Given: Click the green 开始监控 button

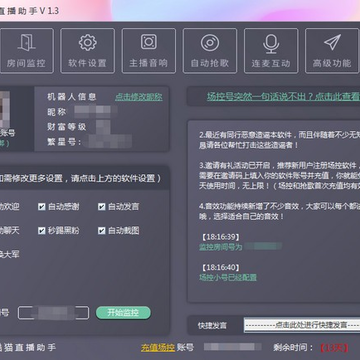Looking at the screenshot, I should [123, 313].
